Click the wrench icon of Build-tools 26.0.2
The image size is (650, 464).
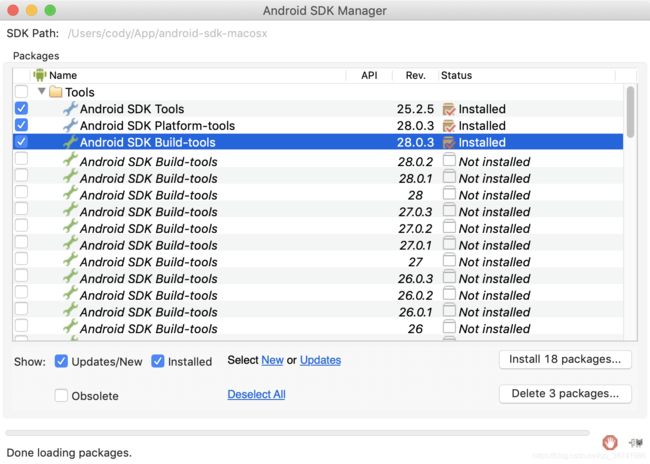click(x=70, y=293)
